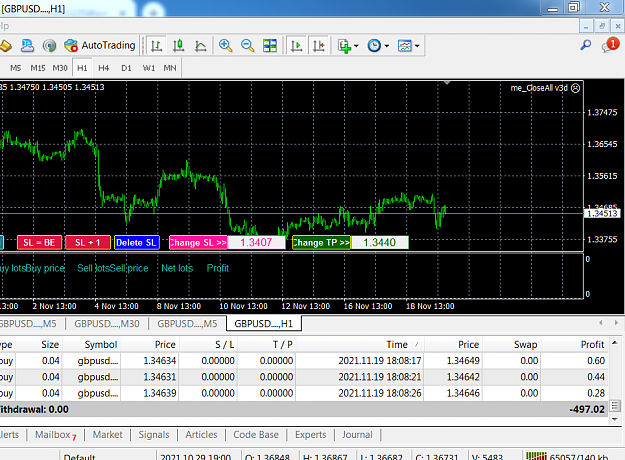Zoom out on the chart
This screenshot has height=460, width=625.
pos(248,46)
